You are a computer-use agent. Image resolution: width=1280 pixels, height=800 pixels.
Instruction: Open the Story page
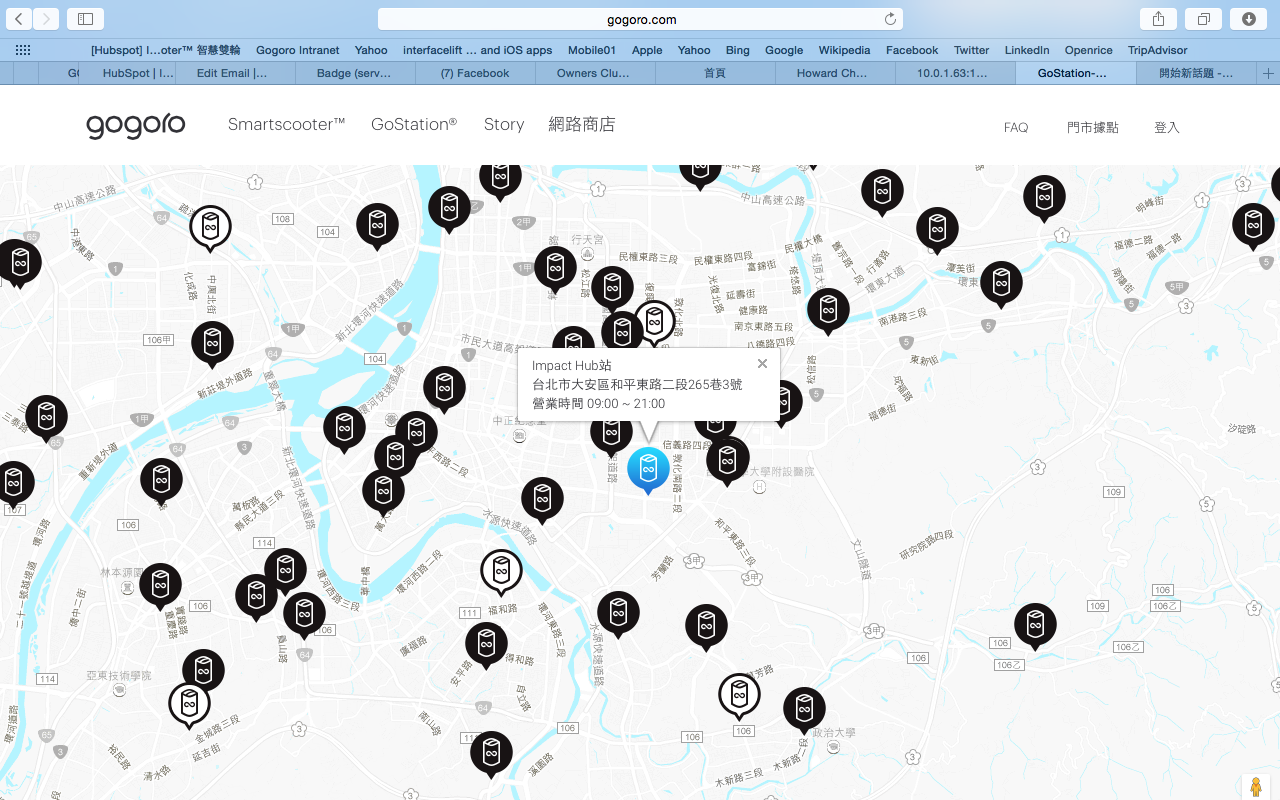point(504,124)
